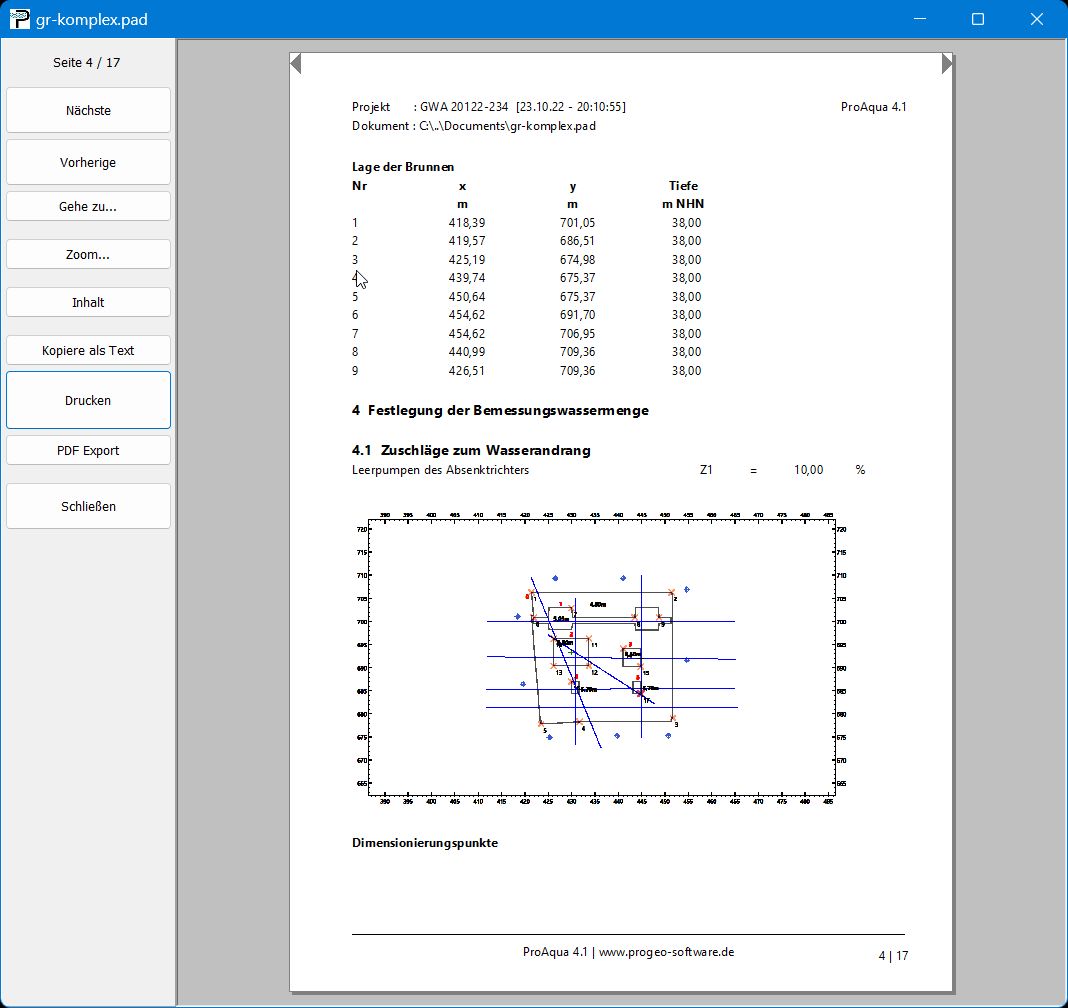The image size is (1068, 1008).
Task: Click the Dimensionierungspunkte heading
Action: [x=424, y=843]
